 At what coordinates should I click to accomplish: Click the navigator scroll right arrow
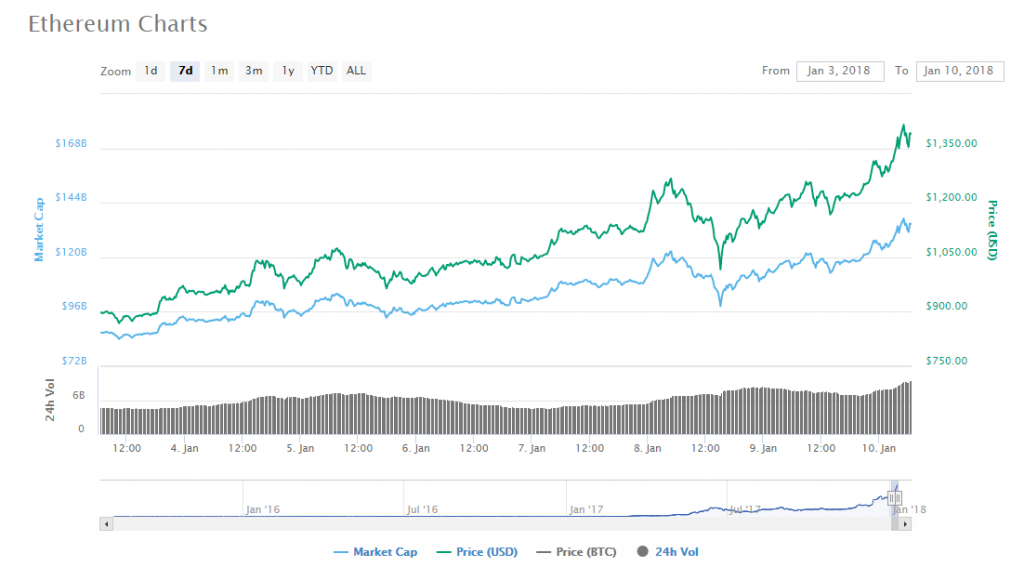(x=904, y=524)
